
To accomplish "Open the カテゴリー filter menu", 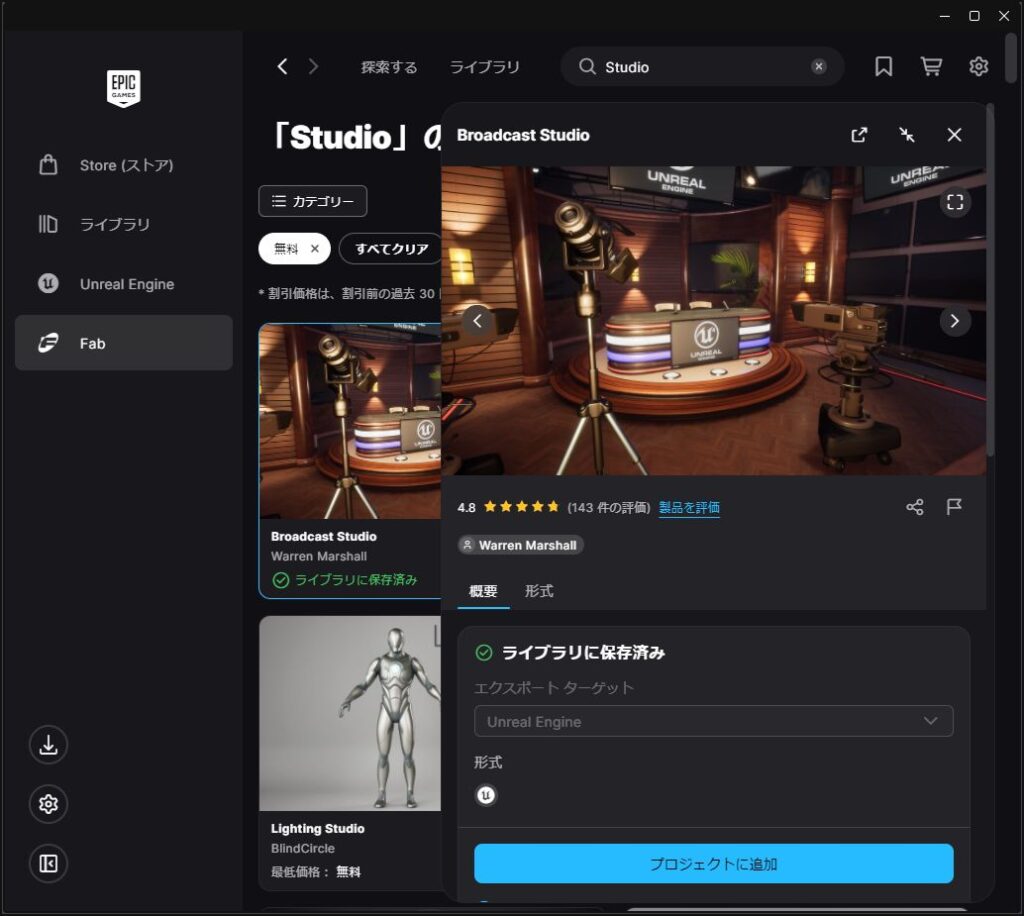I will [x=312, y=201].
